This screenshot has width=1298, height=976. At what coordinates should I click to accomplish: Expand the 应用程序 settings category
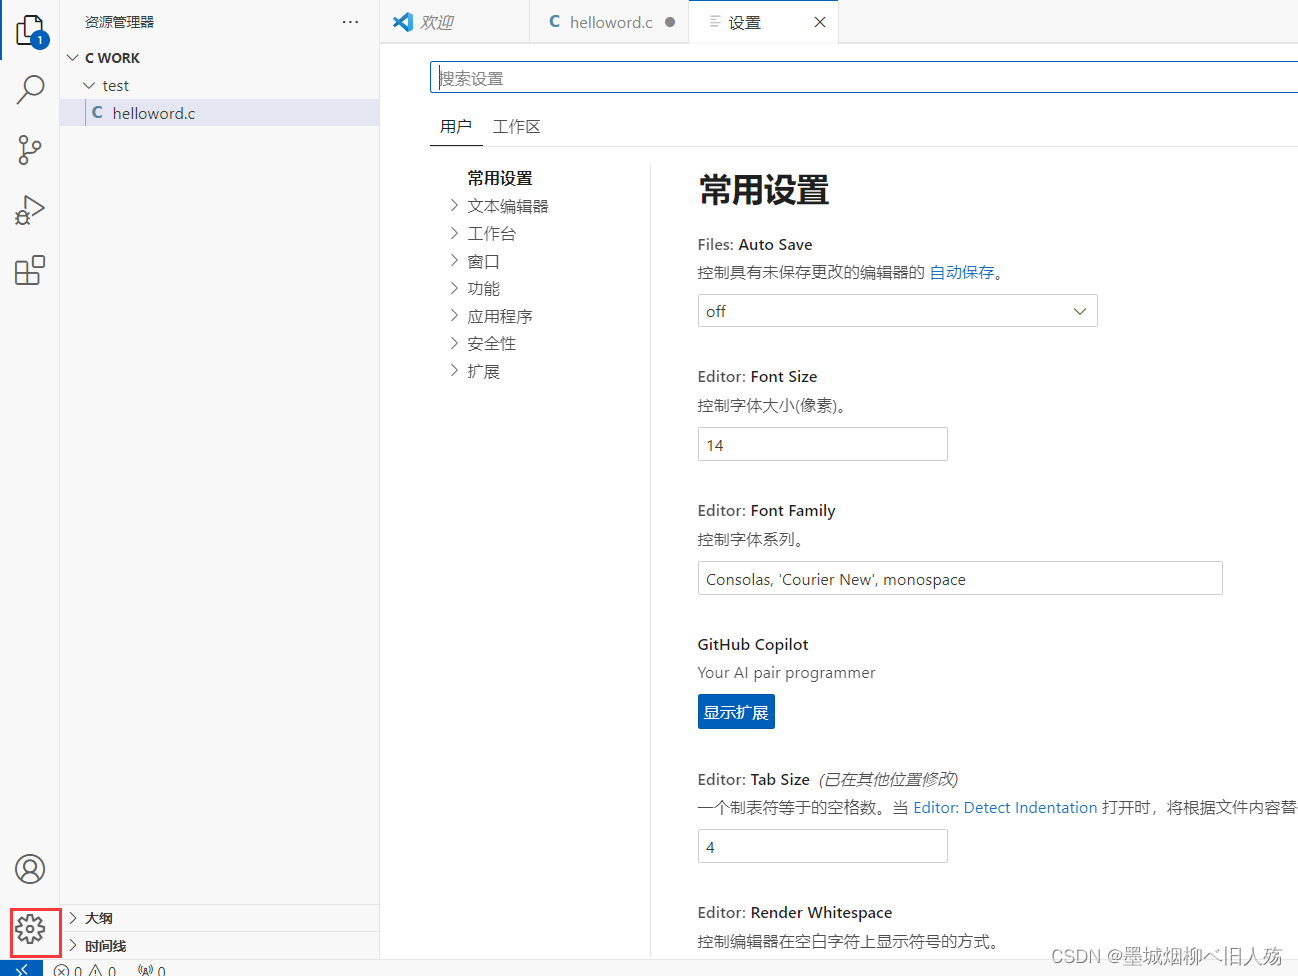tap(490, 316)
